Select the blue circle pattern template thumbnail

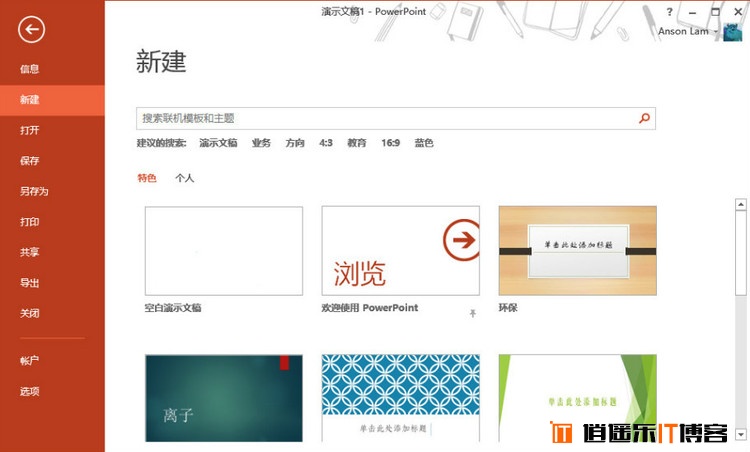(x=401, y=398)
